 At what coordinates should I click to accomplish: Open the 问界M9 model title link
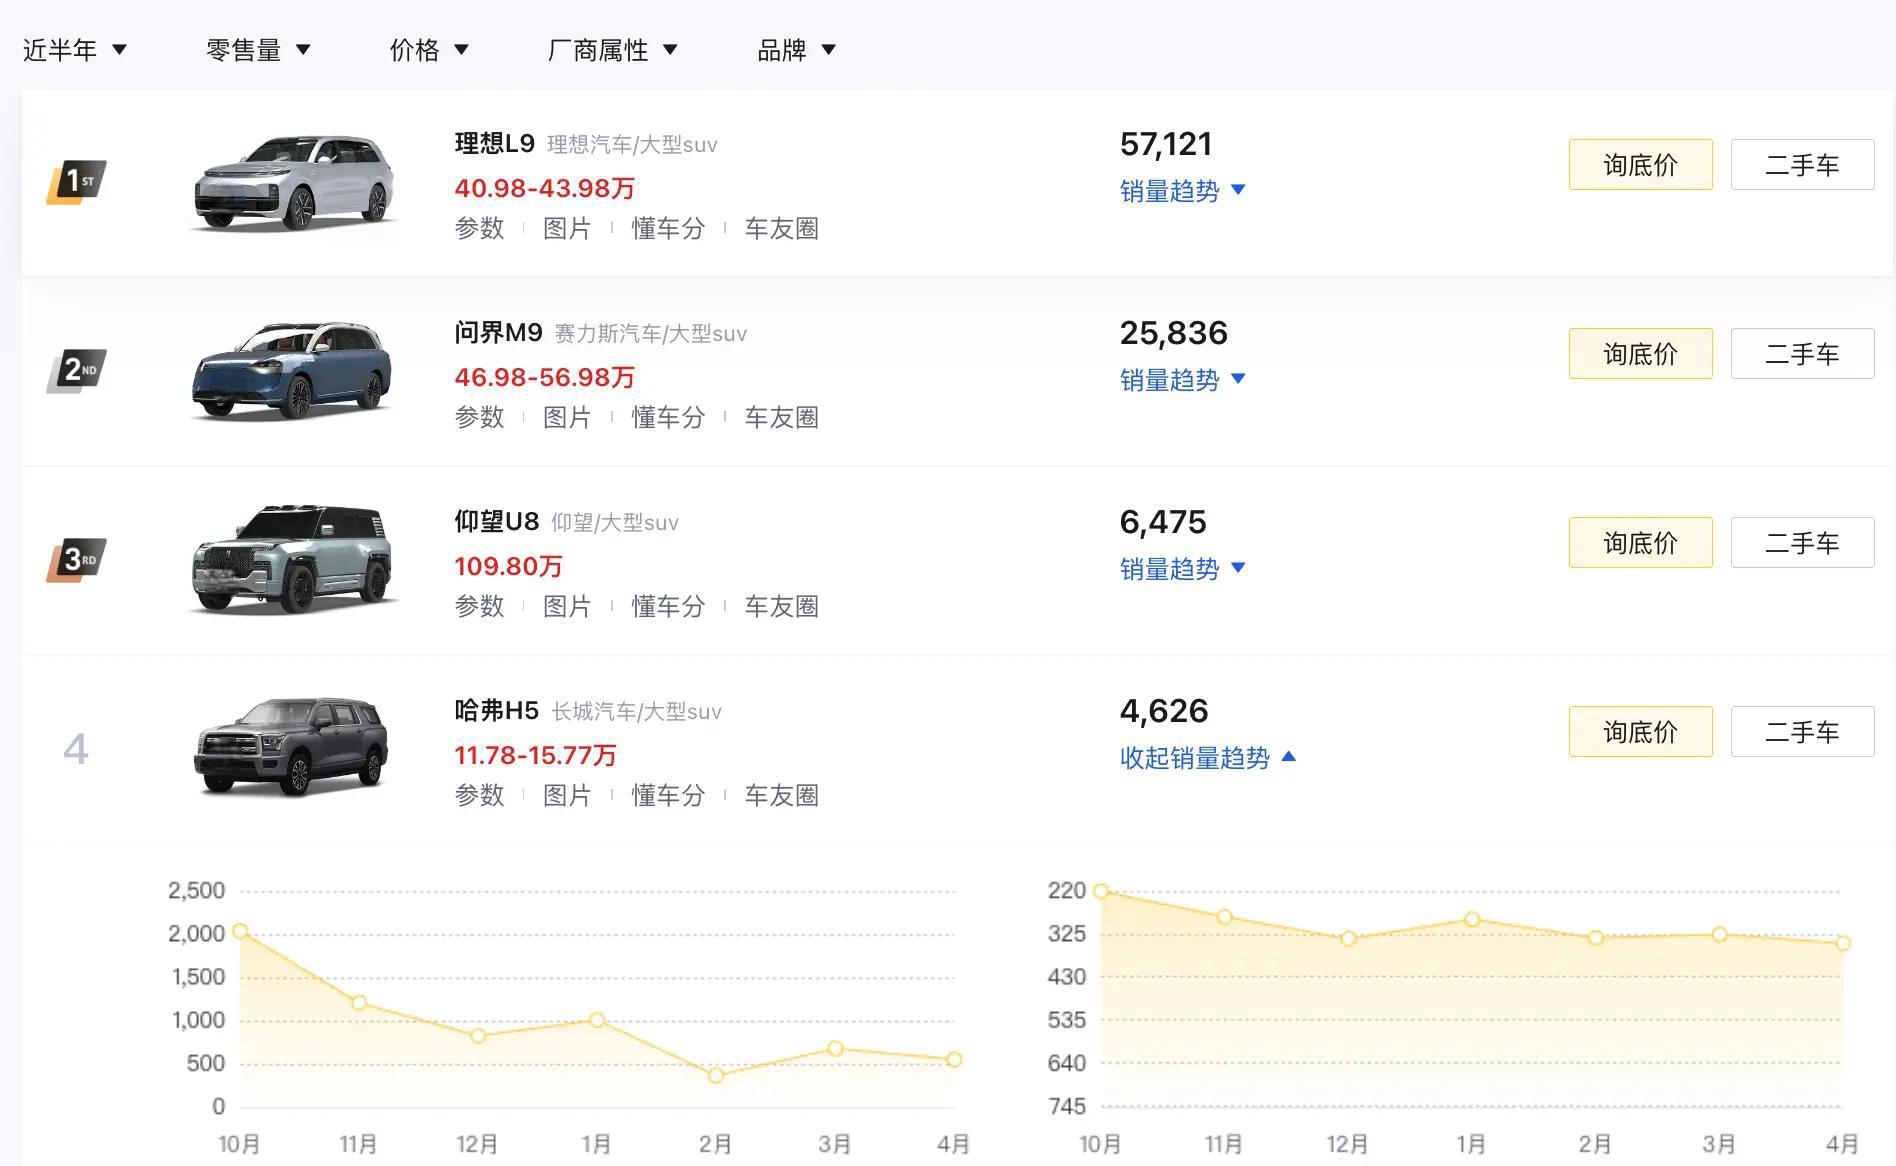click(498, 333)
